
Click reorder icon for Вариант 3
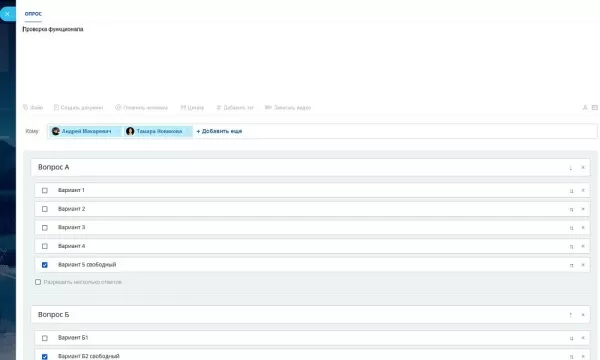tap(571, 228)
